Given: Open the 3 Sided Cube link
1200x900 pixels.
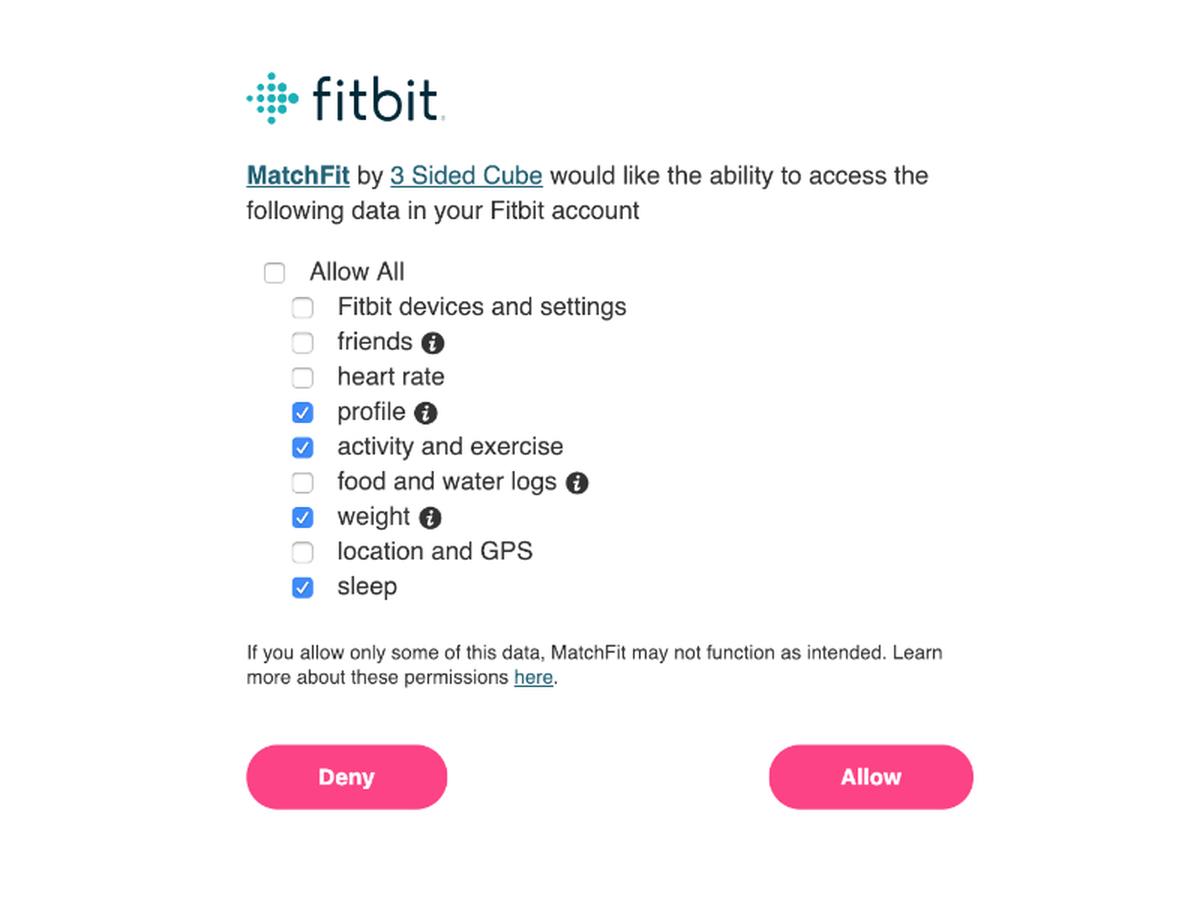Looking at the screenshot, I should point(466,176).
